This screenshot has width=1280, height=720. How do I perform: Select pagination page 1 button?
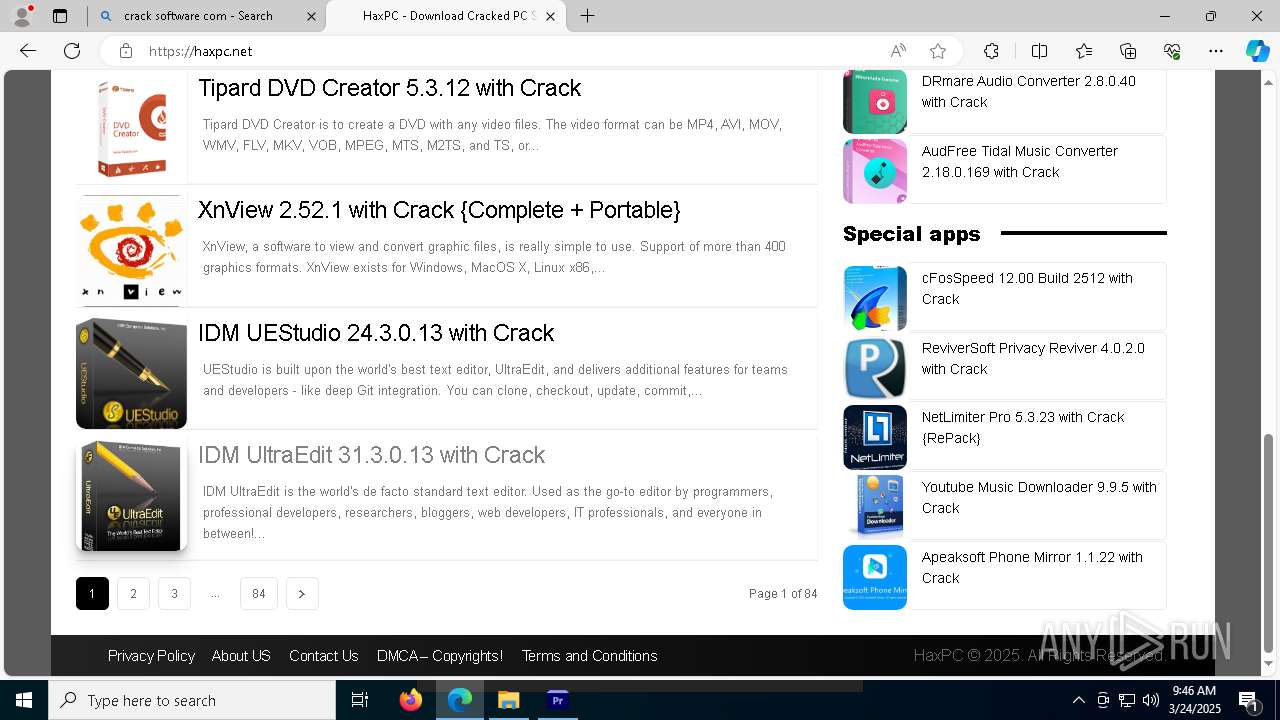click(92, 594)
